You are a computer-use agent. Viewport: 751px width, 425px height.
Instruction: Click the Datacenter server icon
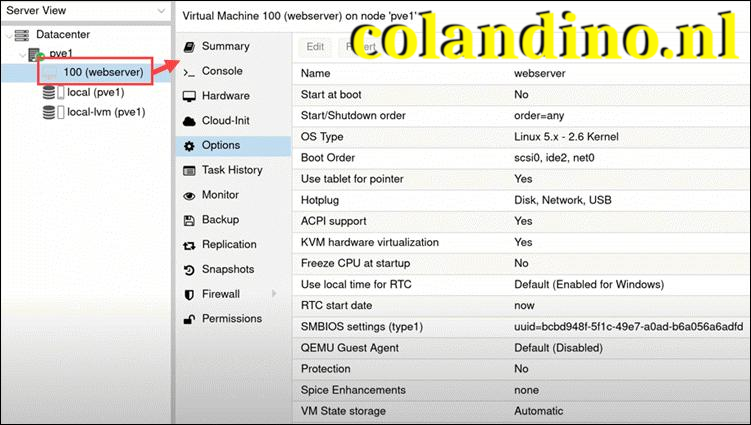22,35
